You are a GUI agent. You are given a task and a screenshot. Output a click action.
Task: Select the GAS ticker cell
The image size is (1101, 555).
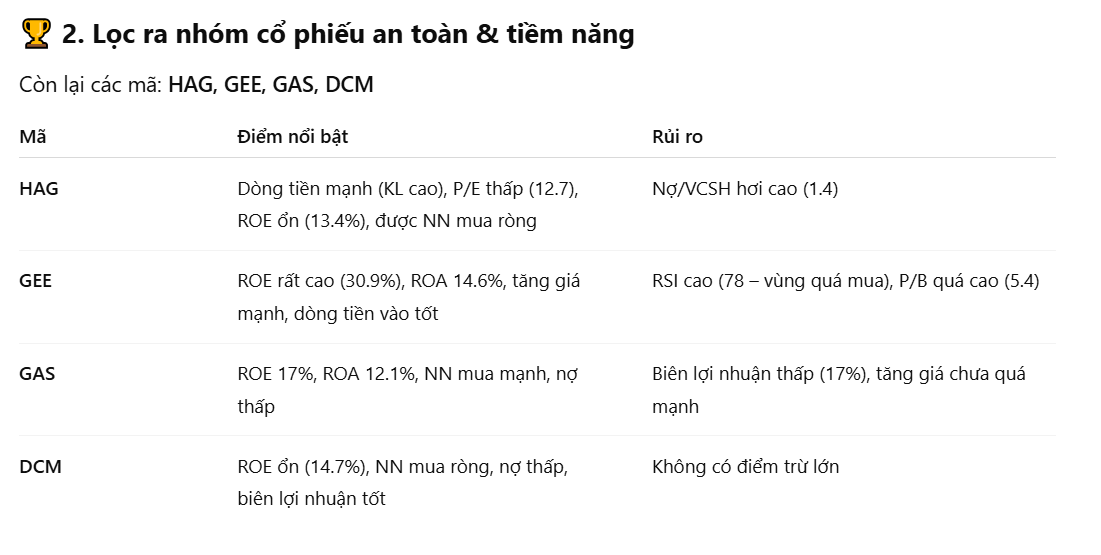[x=37, y=374]
